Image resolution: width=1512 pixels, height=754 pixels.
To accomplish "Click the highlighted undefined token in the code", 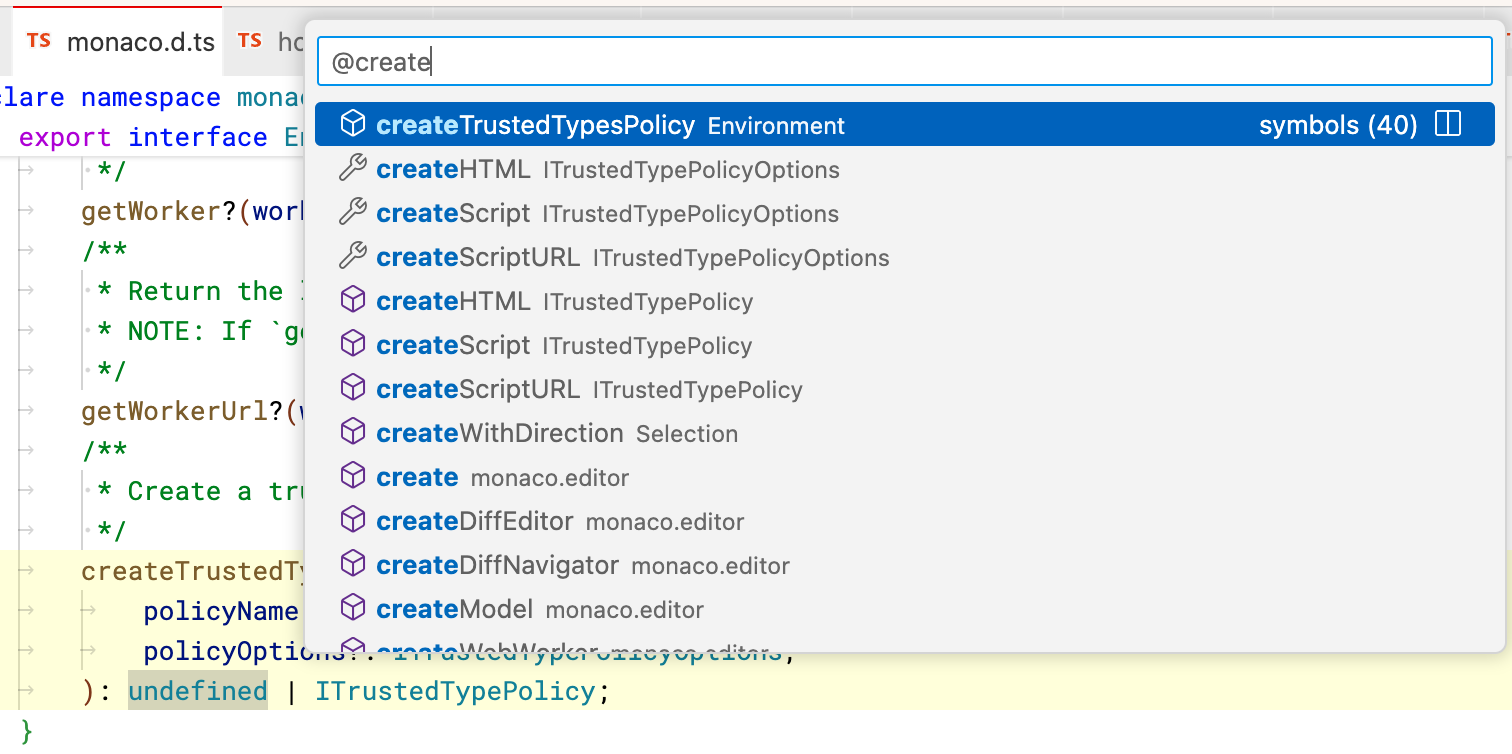I will [x=197, y=690].
